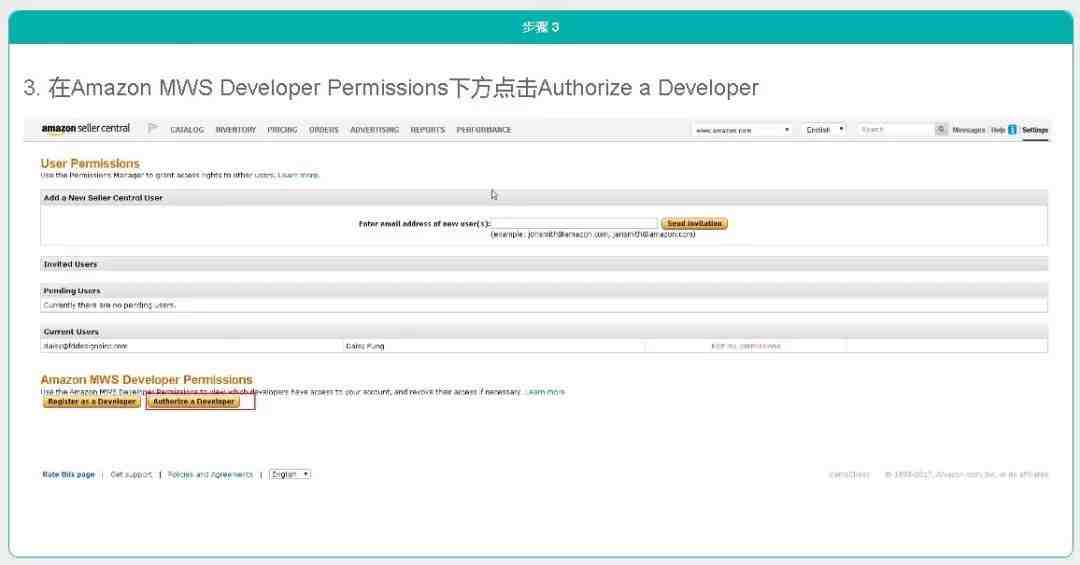Click Policies and Agreements footer link
The width and height of the screenshot is (1080, 565).
pyautogui.click(x=210, y=474)
